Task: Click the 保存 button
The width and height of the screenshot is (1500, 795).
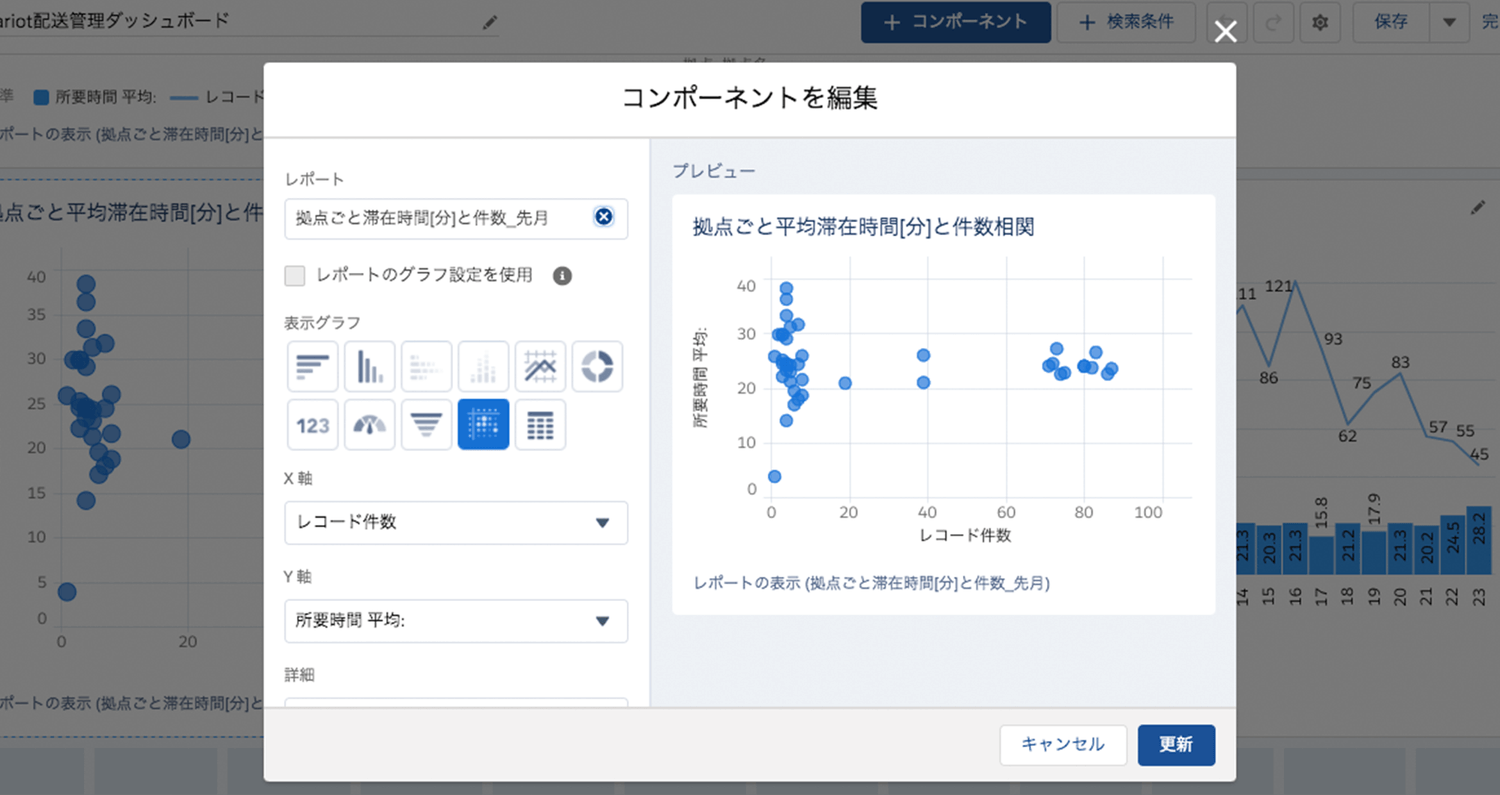Action: 1392,22
